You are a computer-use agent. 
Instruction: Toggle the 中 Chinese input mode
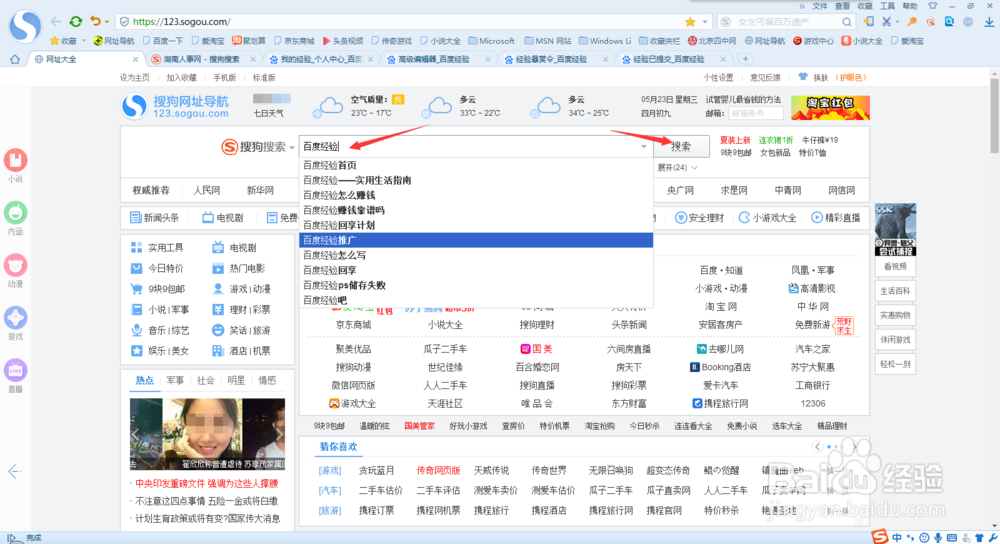(897, 538)
